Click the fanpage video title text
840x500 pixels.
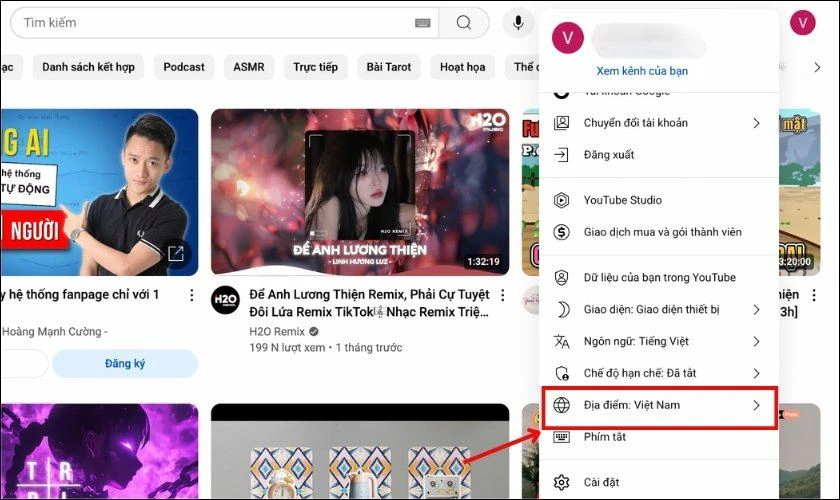click(x=80, y=294)
